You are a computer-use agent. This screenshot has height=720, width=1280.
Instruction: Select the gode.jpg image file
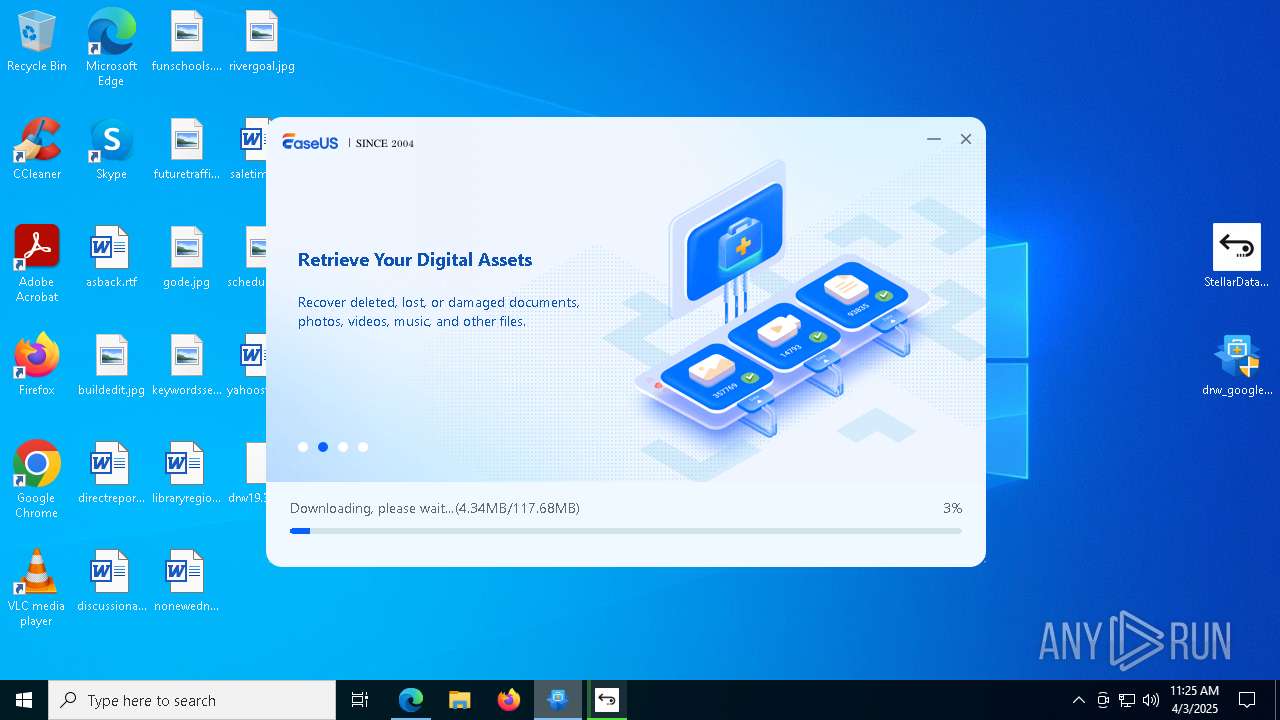coord(187,258)
